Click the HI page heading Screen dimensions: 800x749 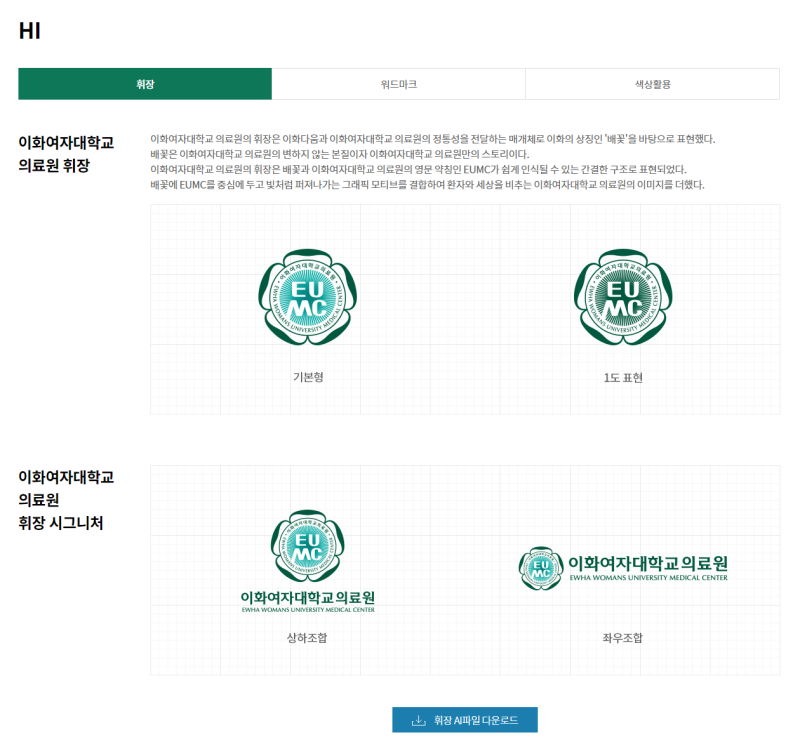point(29,31)
